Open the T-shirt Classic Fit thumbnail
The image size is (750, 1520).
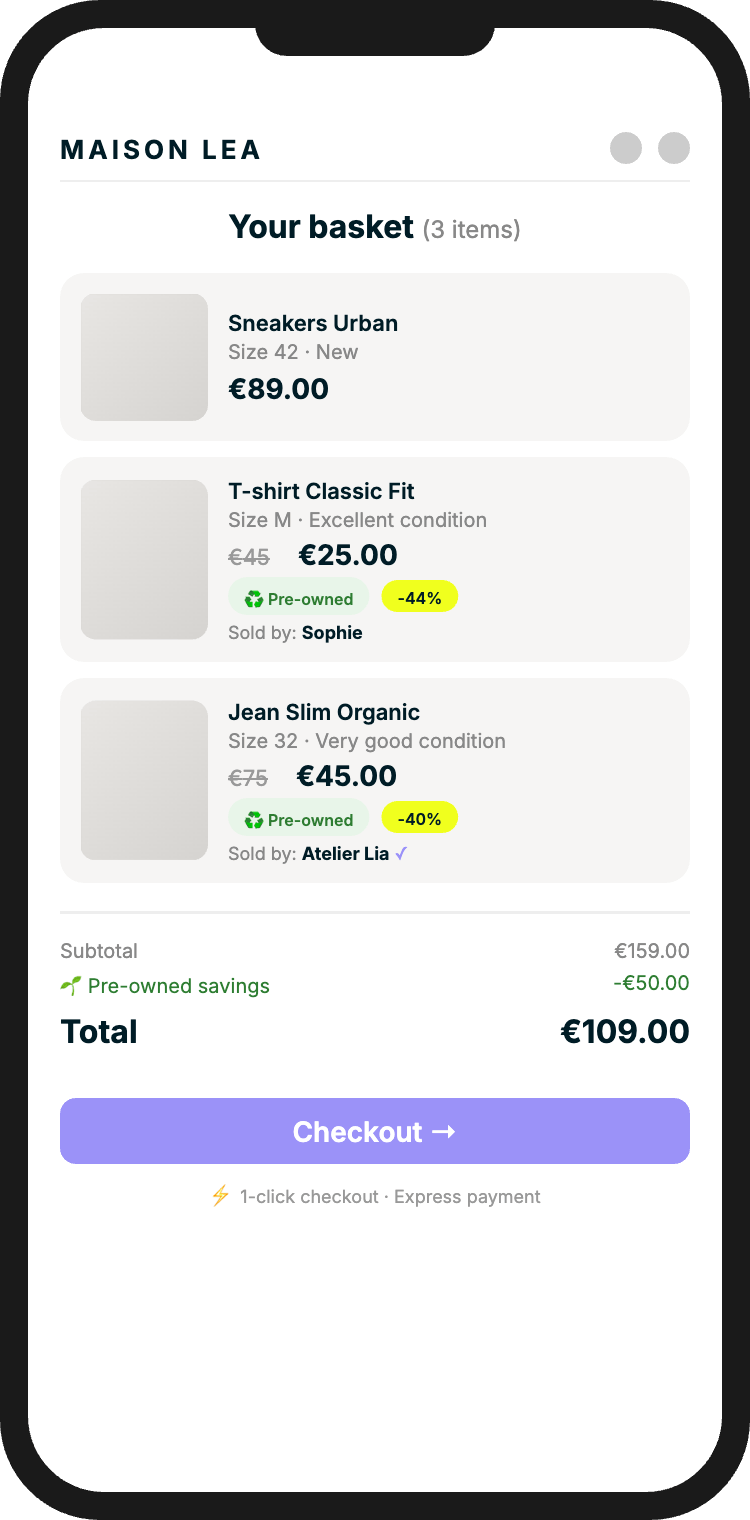144,559
